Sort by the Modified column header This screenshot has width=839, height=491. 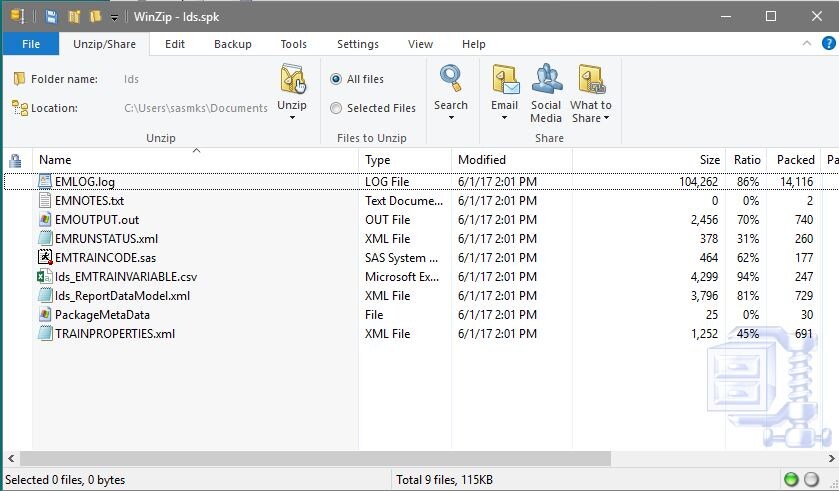[x=482, y=160]
